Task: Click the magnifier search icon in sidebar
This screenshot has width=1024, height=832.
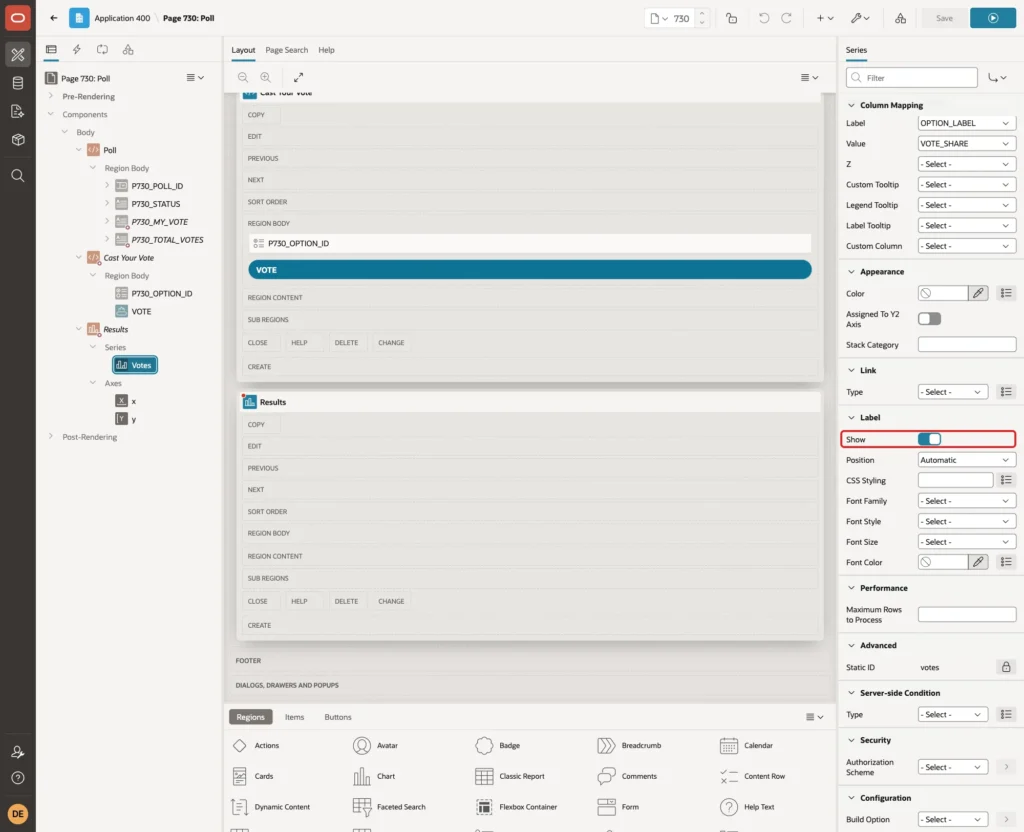Action: click(x=18, y=176)
